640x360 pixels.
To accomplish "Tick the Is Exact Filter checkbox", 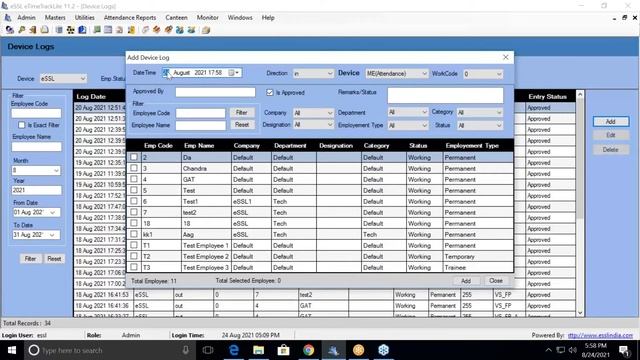I will (22, 125).
